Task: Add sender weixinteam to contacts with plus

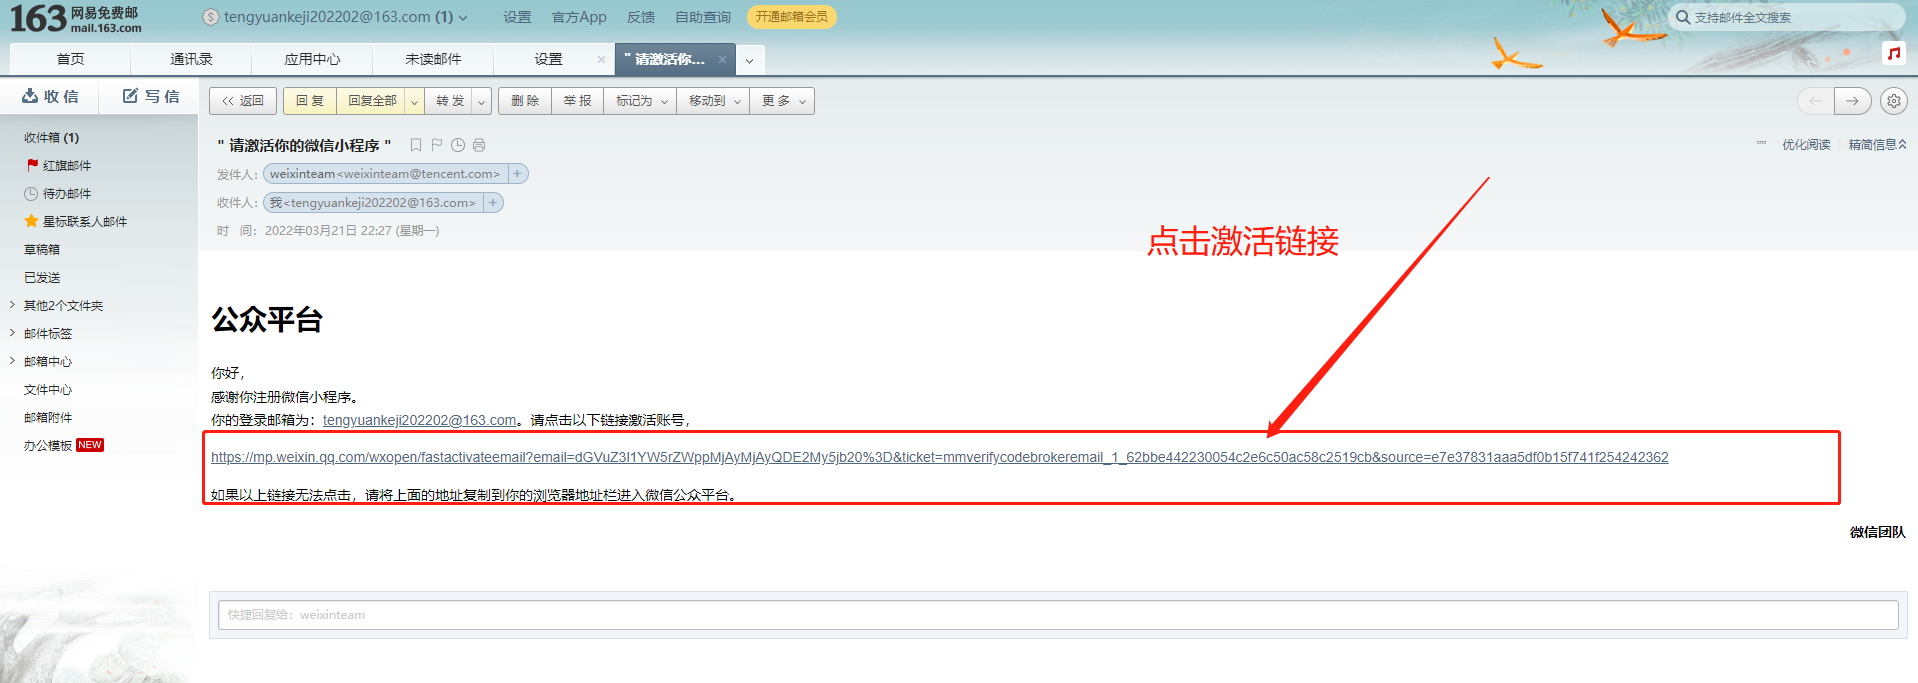Action: coord(518,174)
